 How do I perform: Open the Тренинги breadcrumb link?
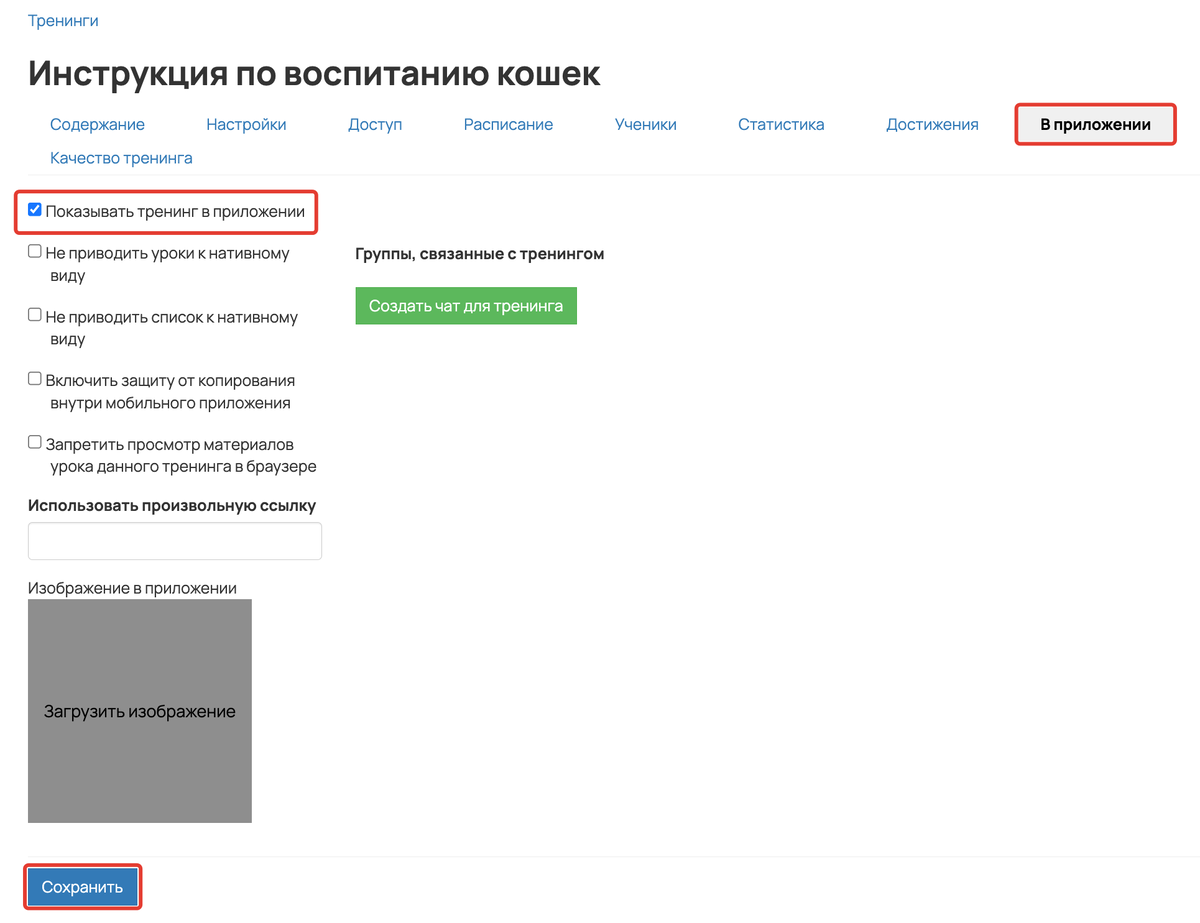[63, 20]
